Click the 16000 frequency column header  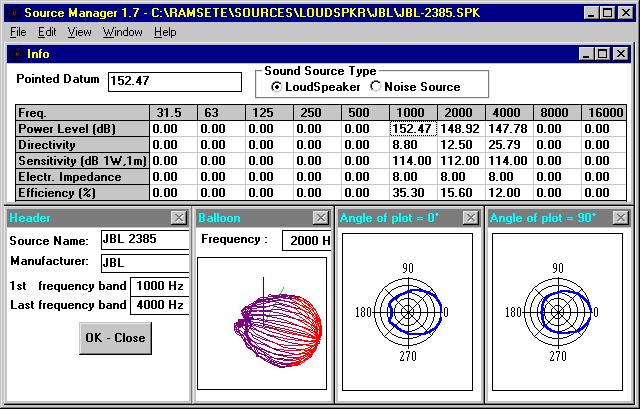tap(604, 113)
